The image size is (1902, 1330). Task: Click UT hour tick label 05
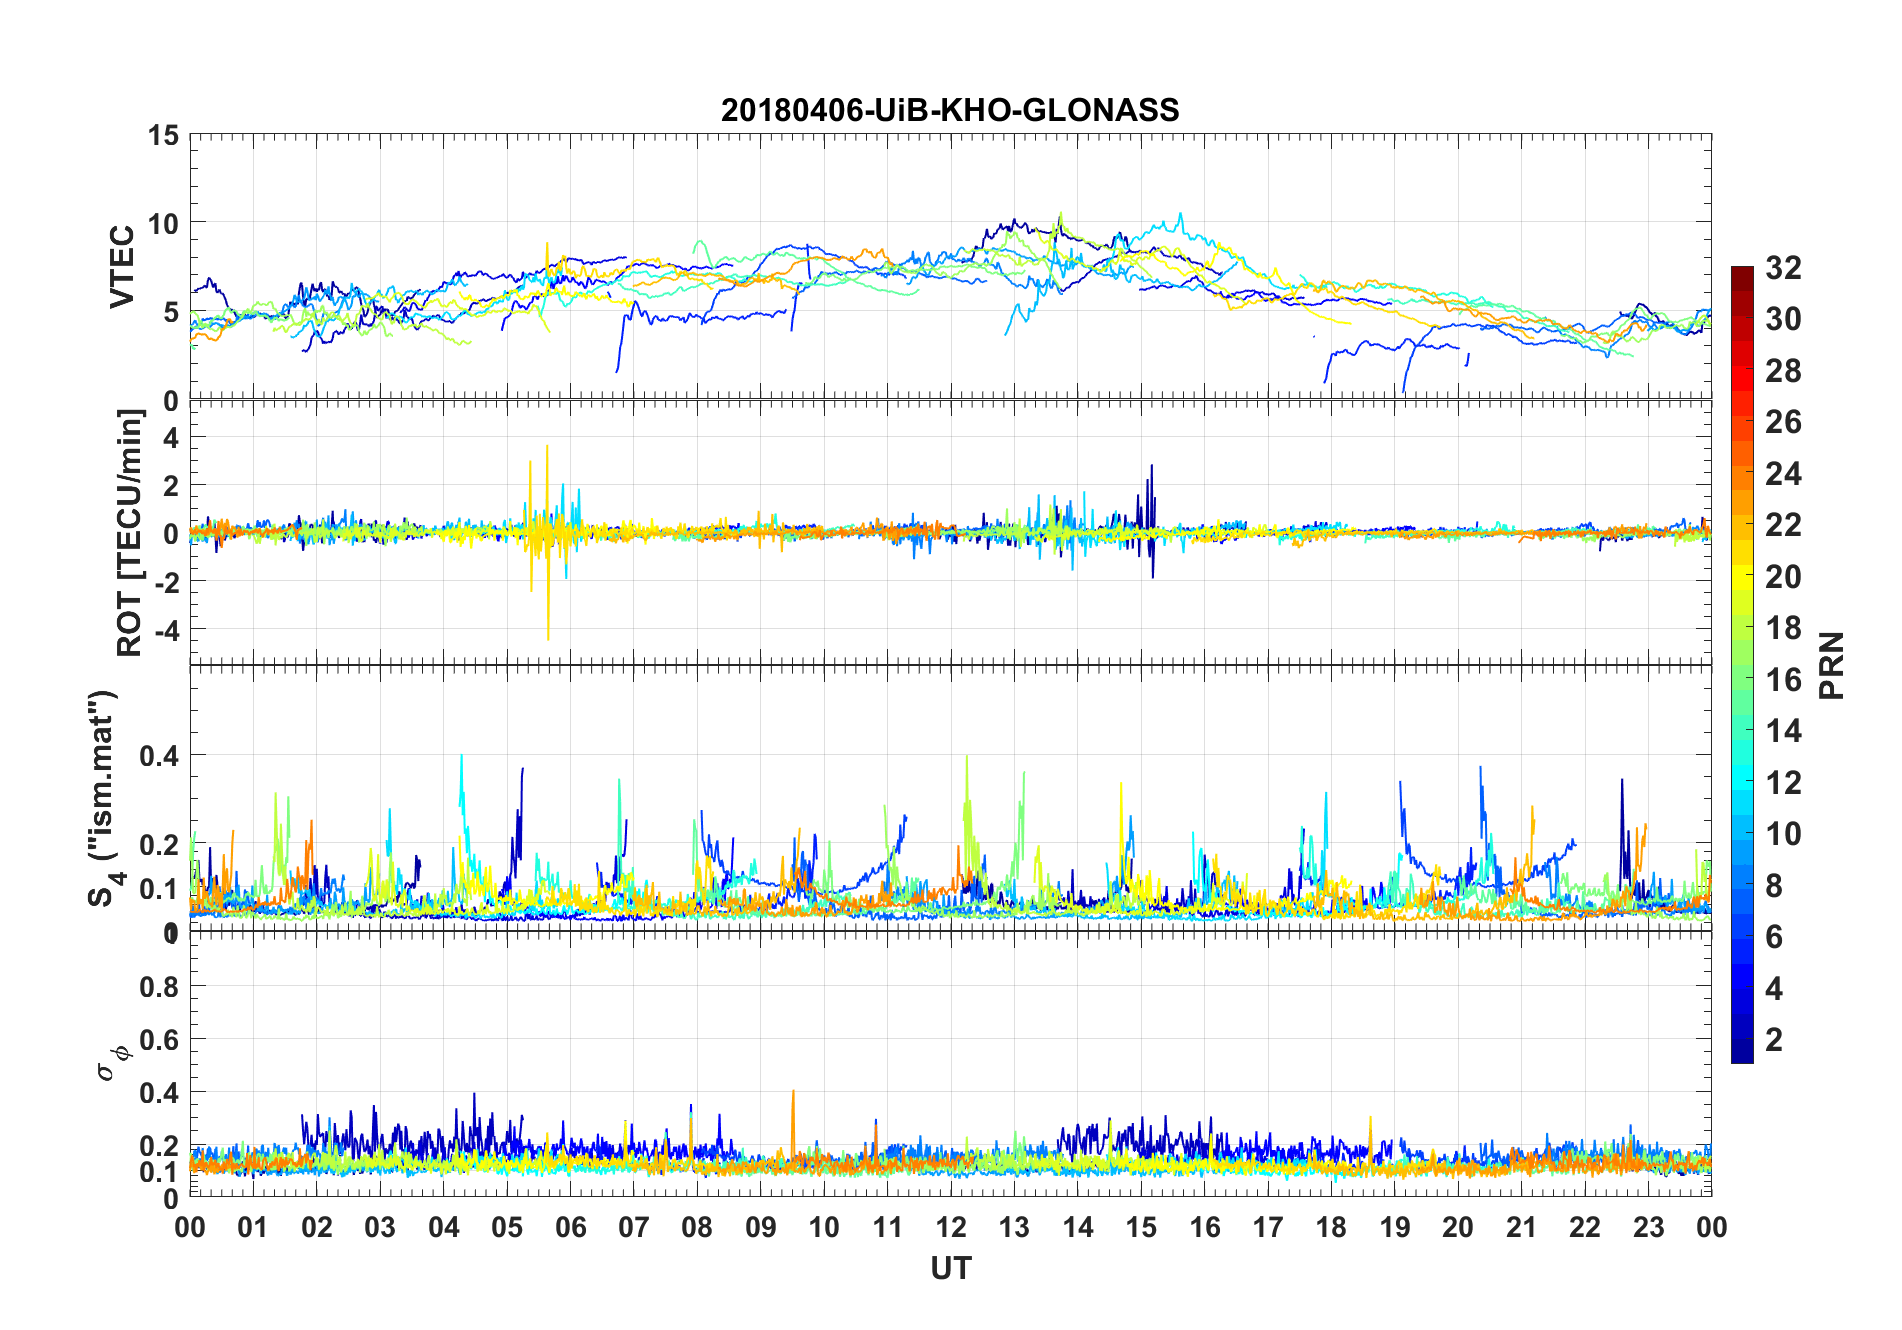click(x=507, y=1227)
